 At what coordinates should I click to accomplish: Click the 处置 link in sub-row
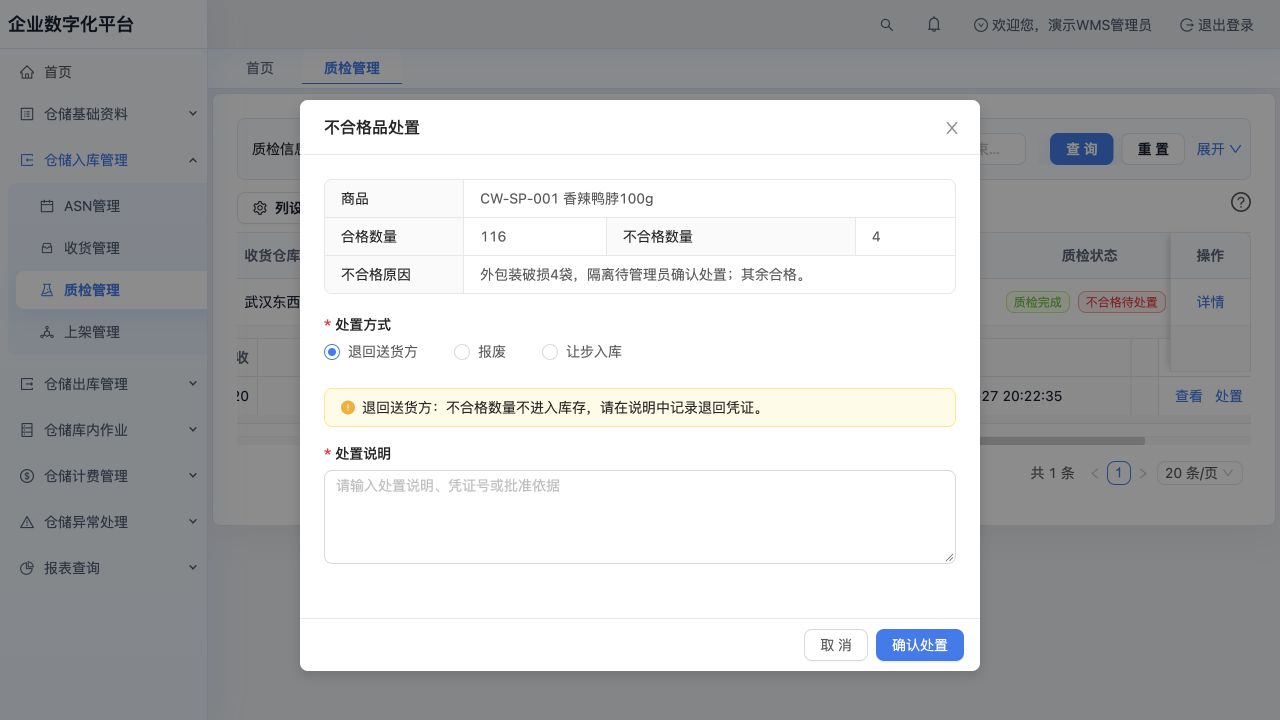[1229, 396]
